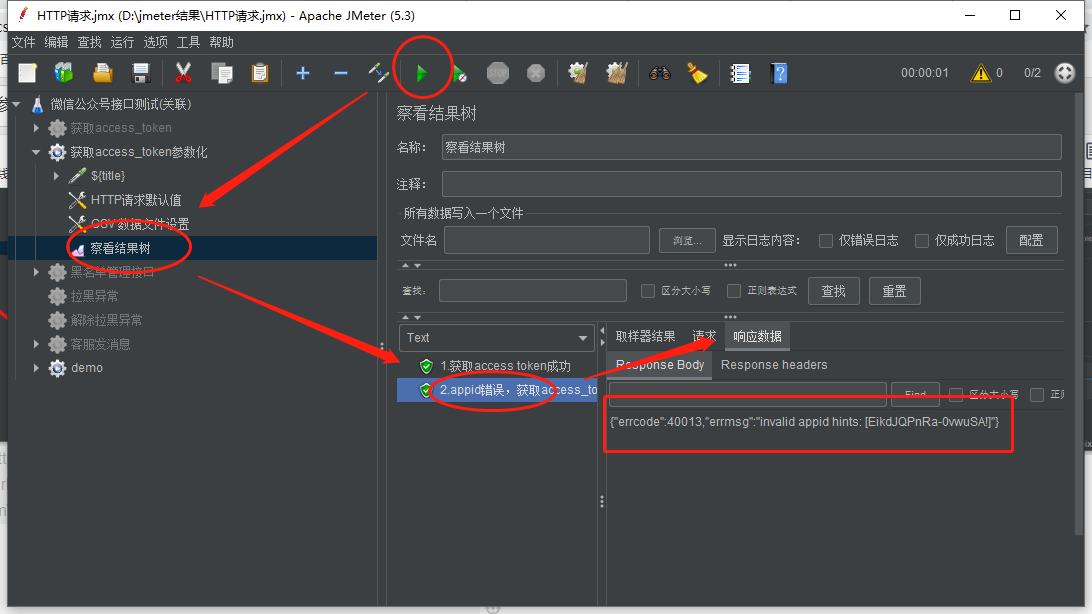Click the Collapse All minus icon
The width and height of the screenshot is (1092, 614).
tap(341, 73)
